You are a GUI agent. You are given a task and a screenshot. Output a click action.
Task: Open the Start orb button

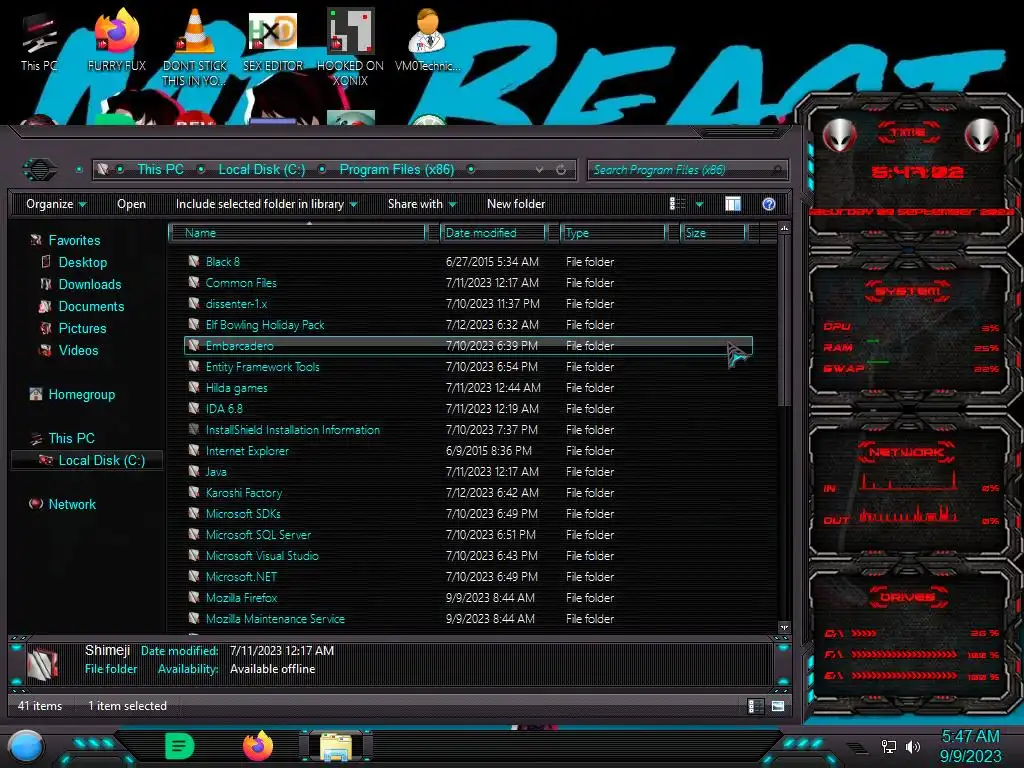[26, 747]
